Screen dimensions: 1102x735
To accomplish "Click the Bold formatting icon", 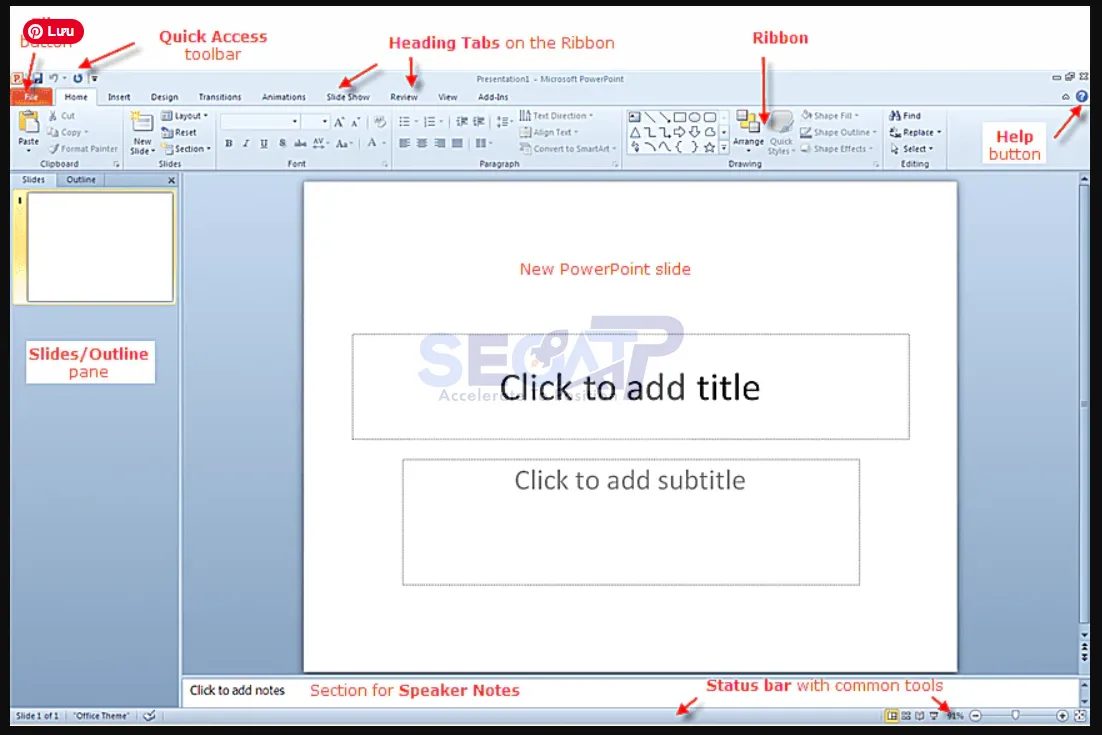I will (x=229, y=142).
